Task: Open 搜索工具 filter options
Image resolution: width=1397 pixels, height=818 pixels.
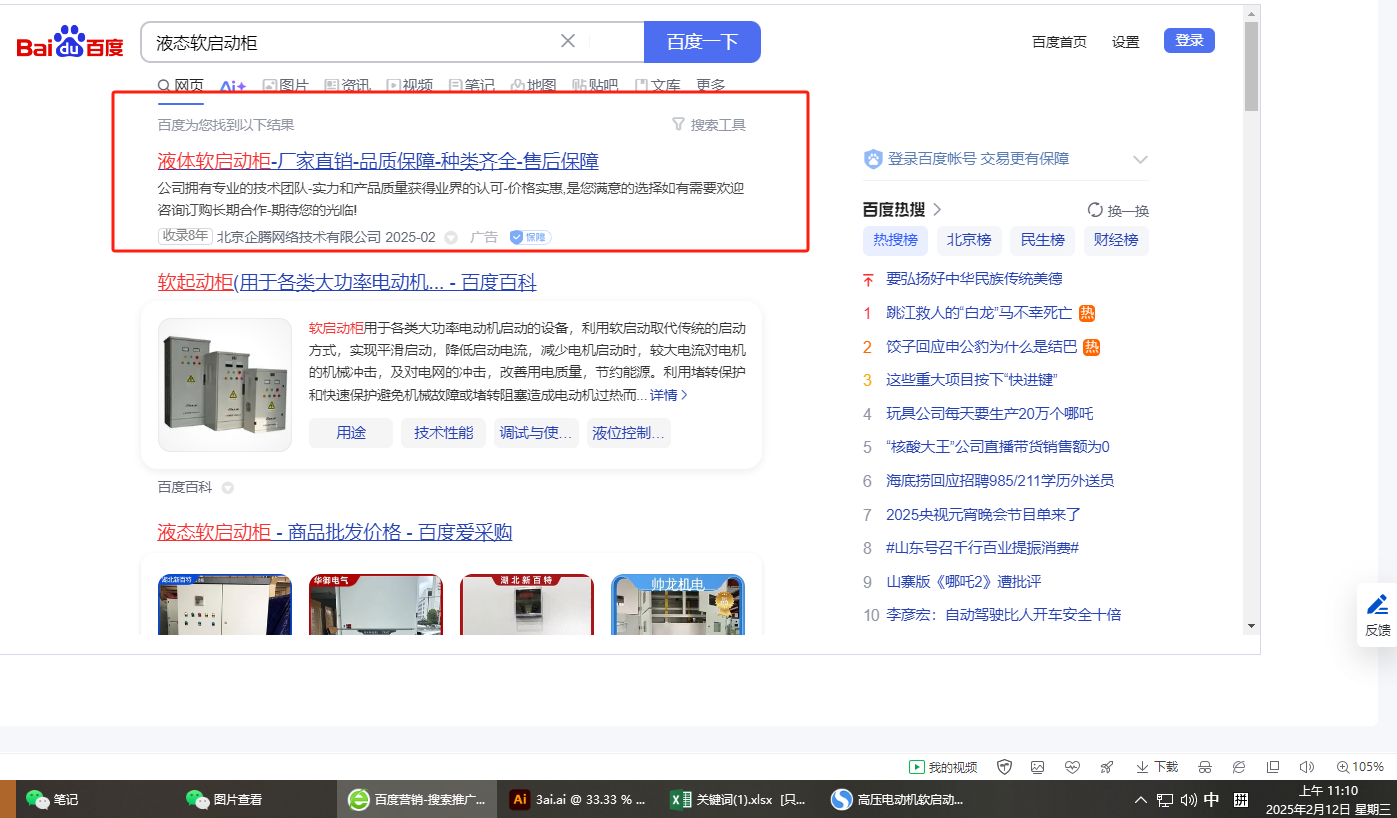Action: click(708, 125)
